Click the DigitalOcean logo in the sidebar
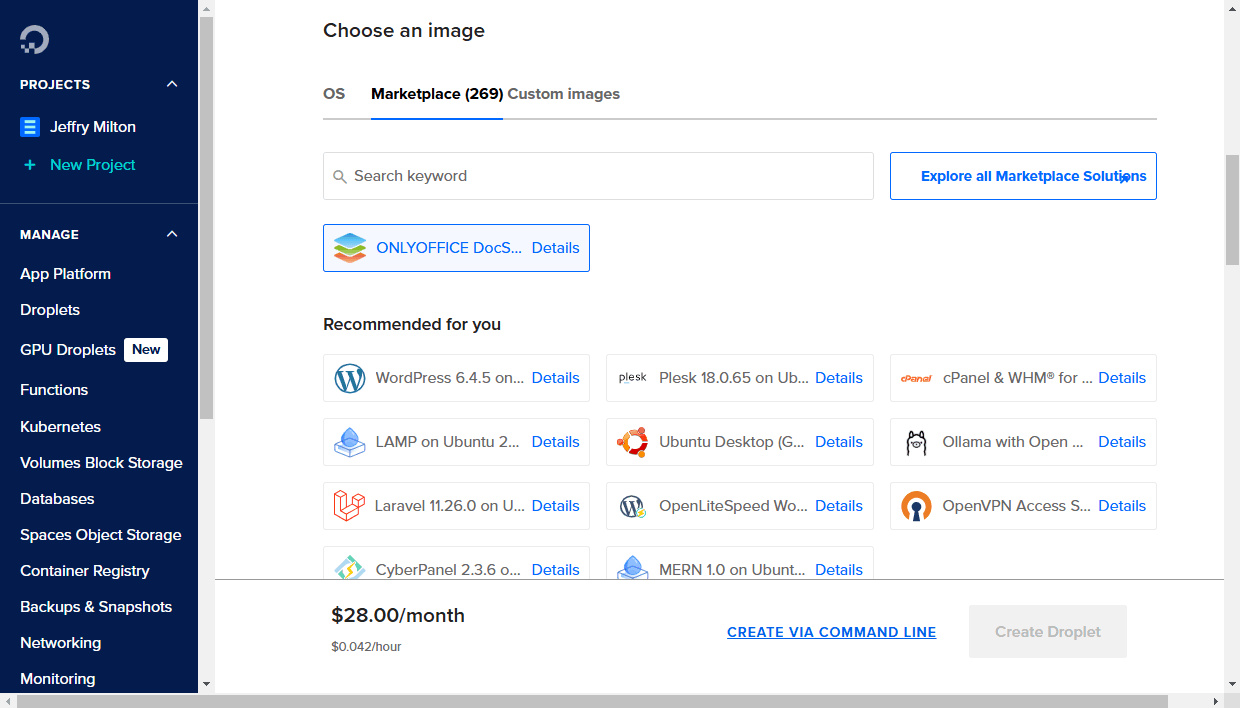The height and width of the screenshot is (708, 1240). (x=34, y=39)
